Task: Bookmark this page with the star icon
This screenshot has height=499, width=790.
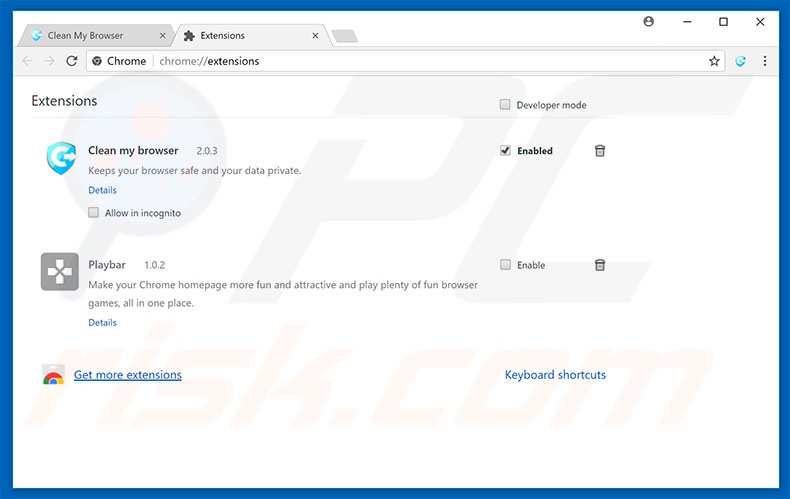Action: point(714,61)
